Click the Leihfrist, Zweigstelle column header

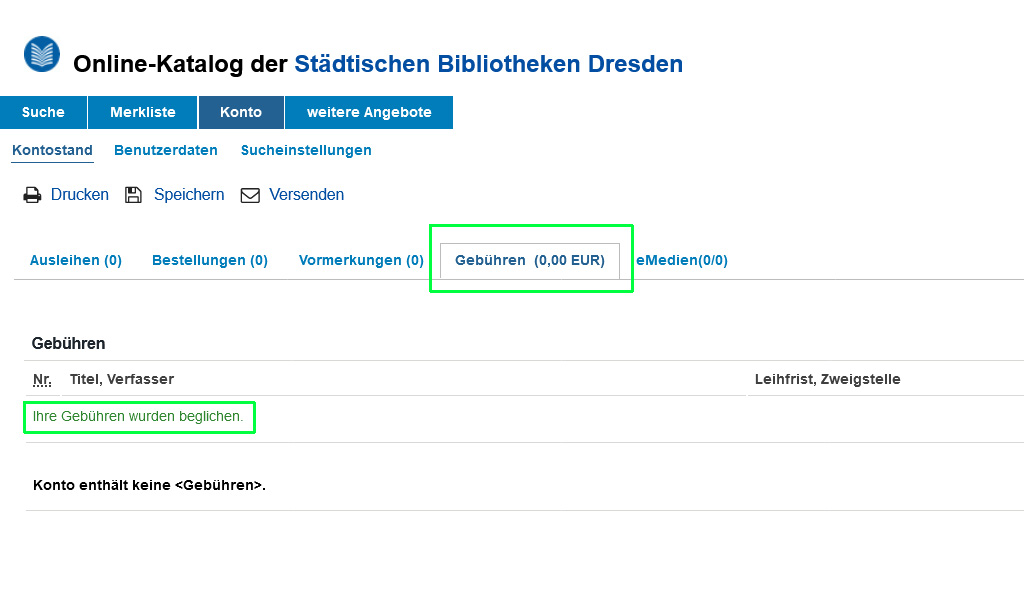827,379
